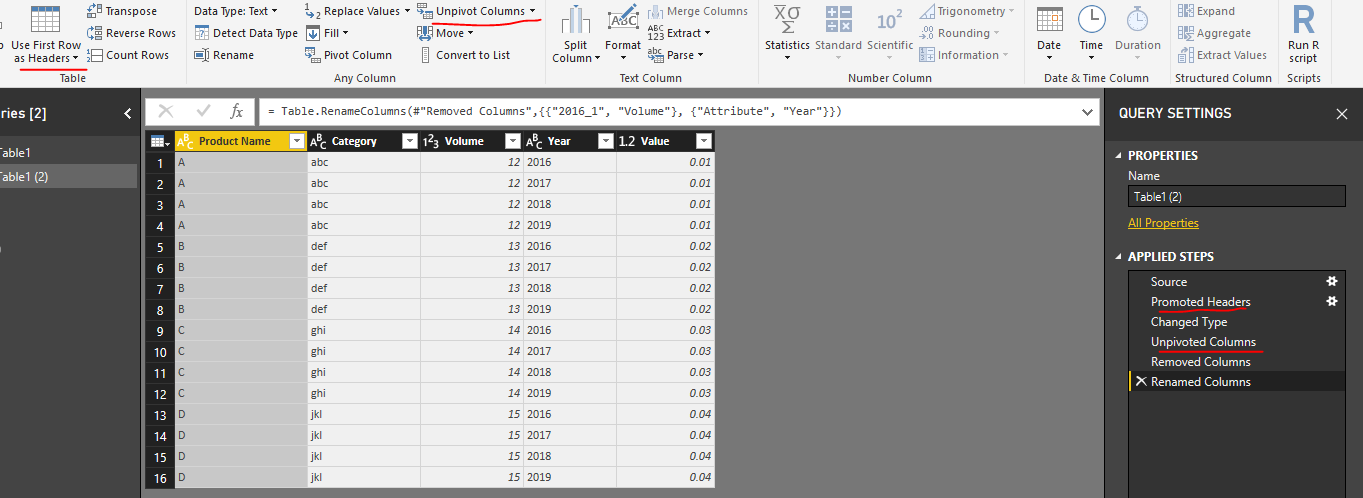Confirm the formula with the checkmark icon
Screen dimensions: 1363x498
pos(203,112)
